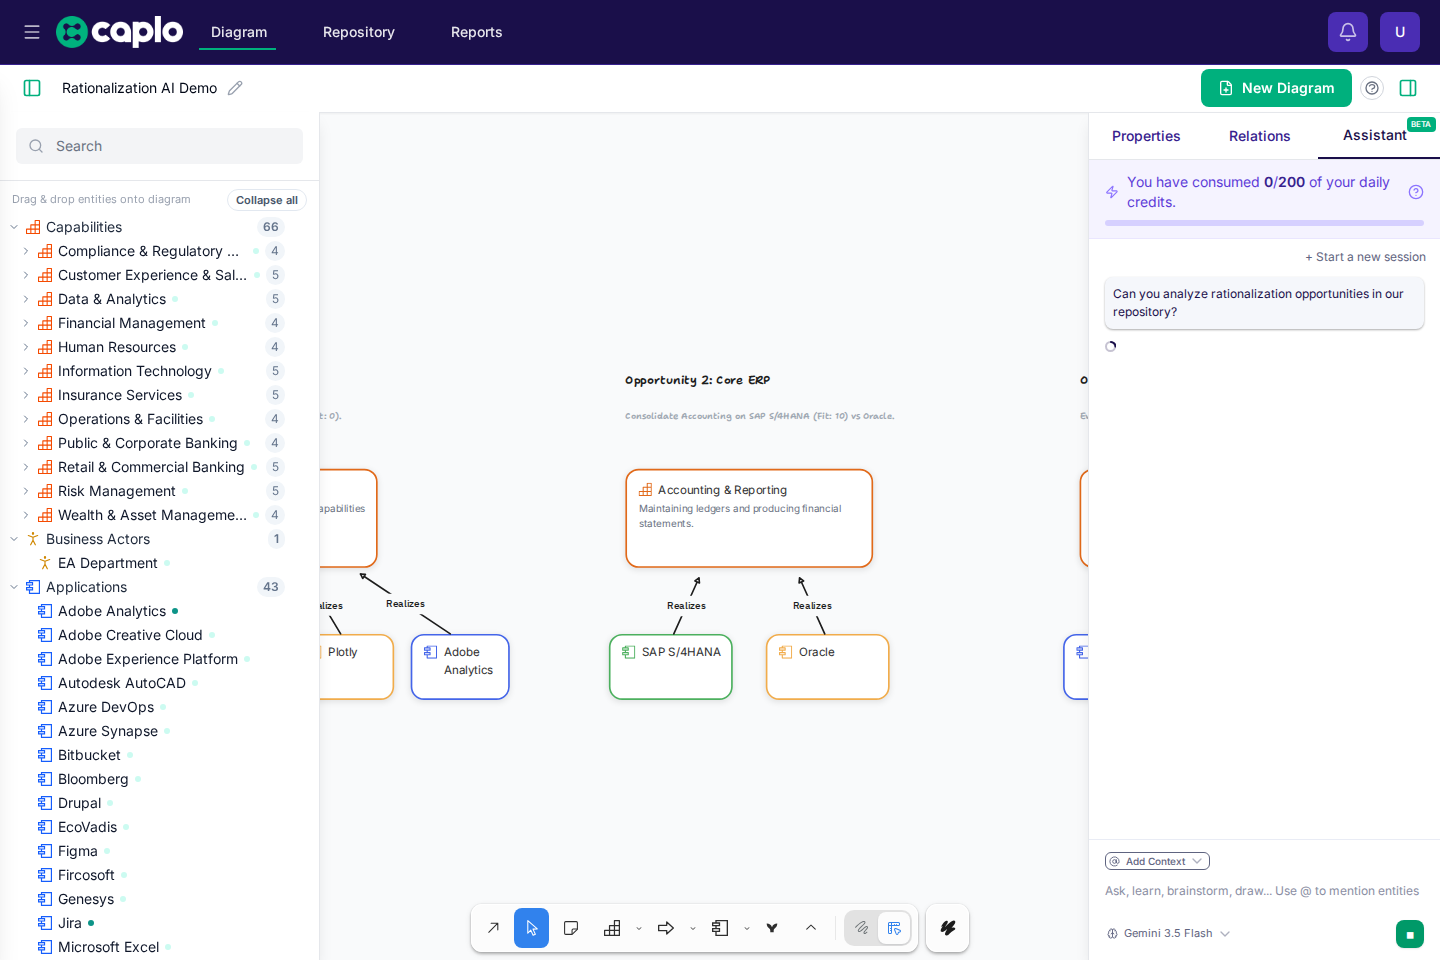Expand the toolbar with caret
The width and height of the screenshot is (1440, 960).
(x=811, y=928)
